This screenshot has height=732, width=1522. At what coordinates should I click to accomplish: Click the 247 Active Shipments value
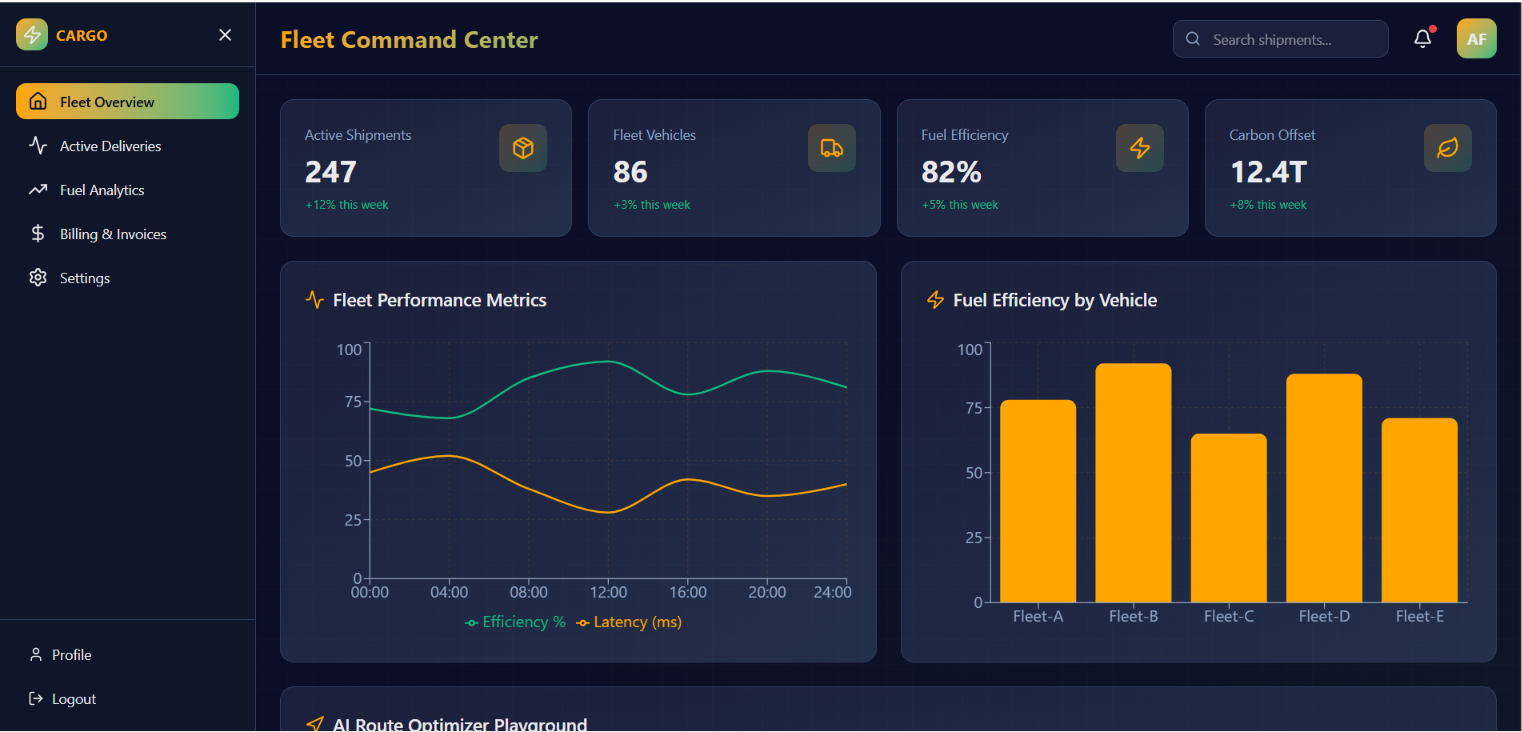(330, 172)
